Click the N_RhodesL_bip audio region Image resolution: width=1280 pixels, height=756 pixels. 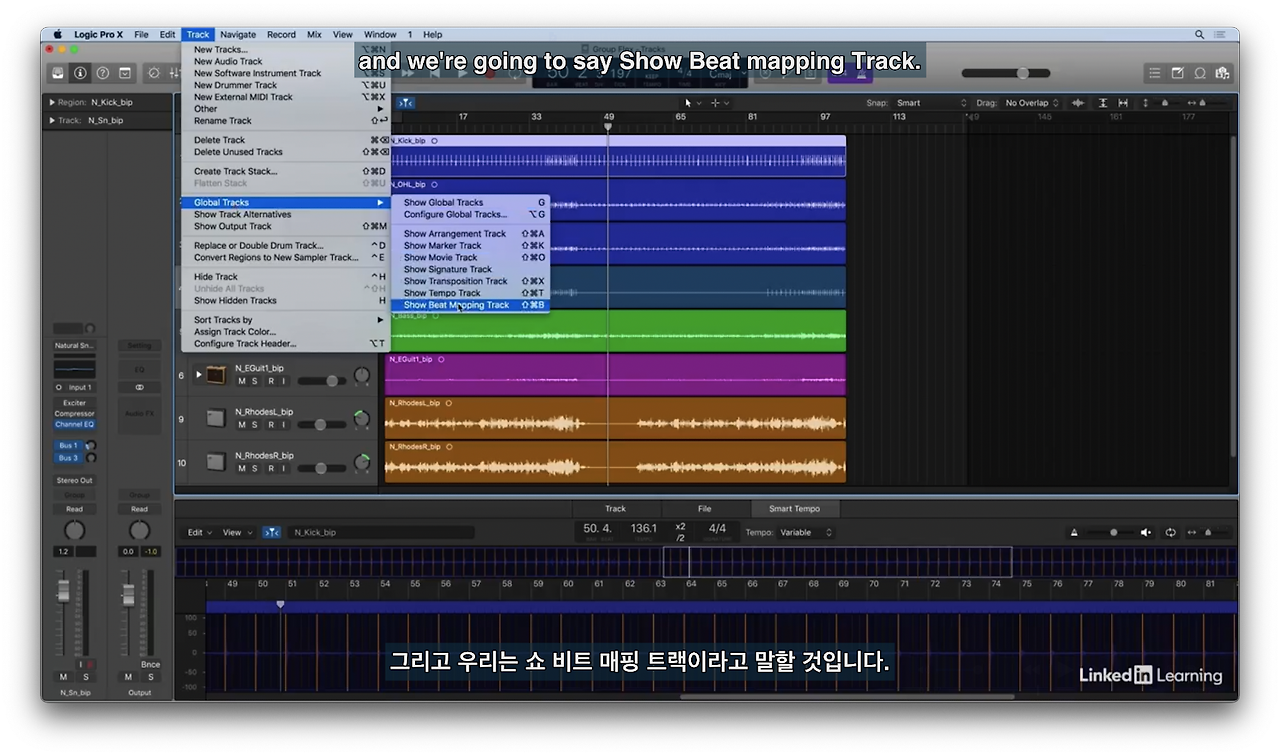tap(615, 419)
